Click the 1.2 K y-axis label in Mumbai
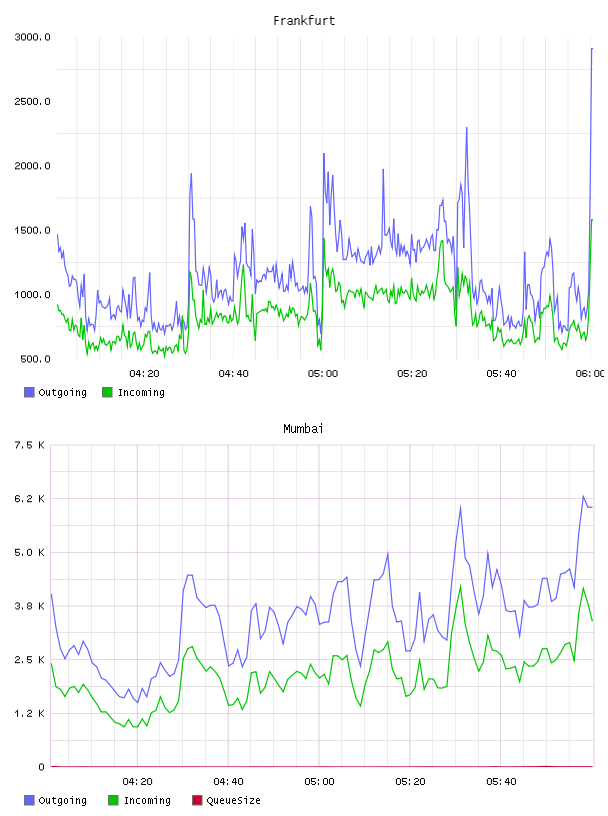 coord(29,713)
